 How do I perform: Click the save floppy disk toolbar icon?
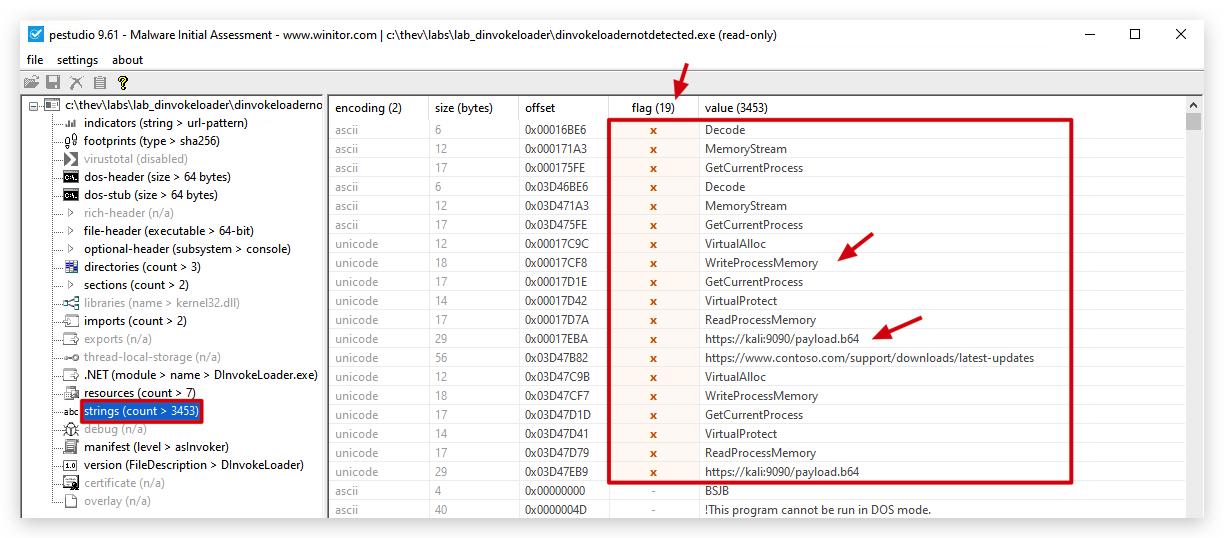click(54, 82)
